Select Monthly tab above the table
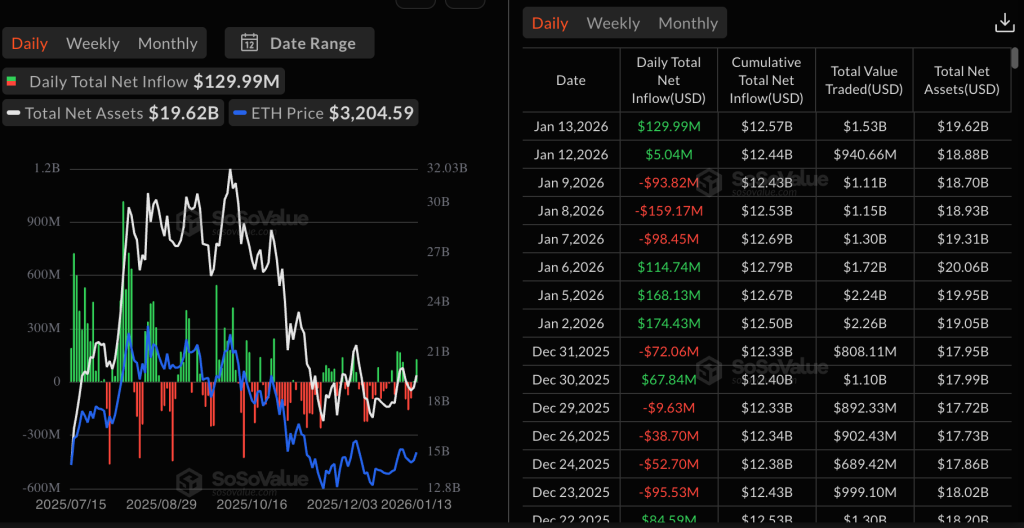This screenshot has height=528, width=1024. [688, 23]
